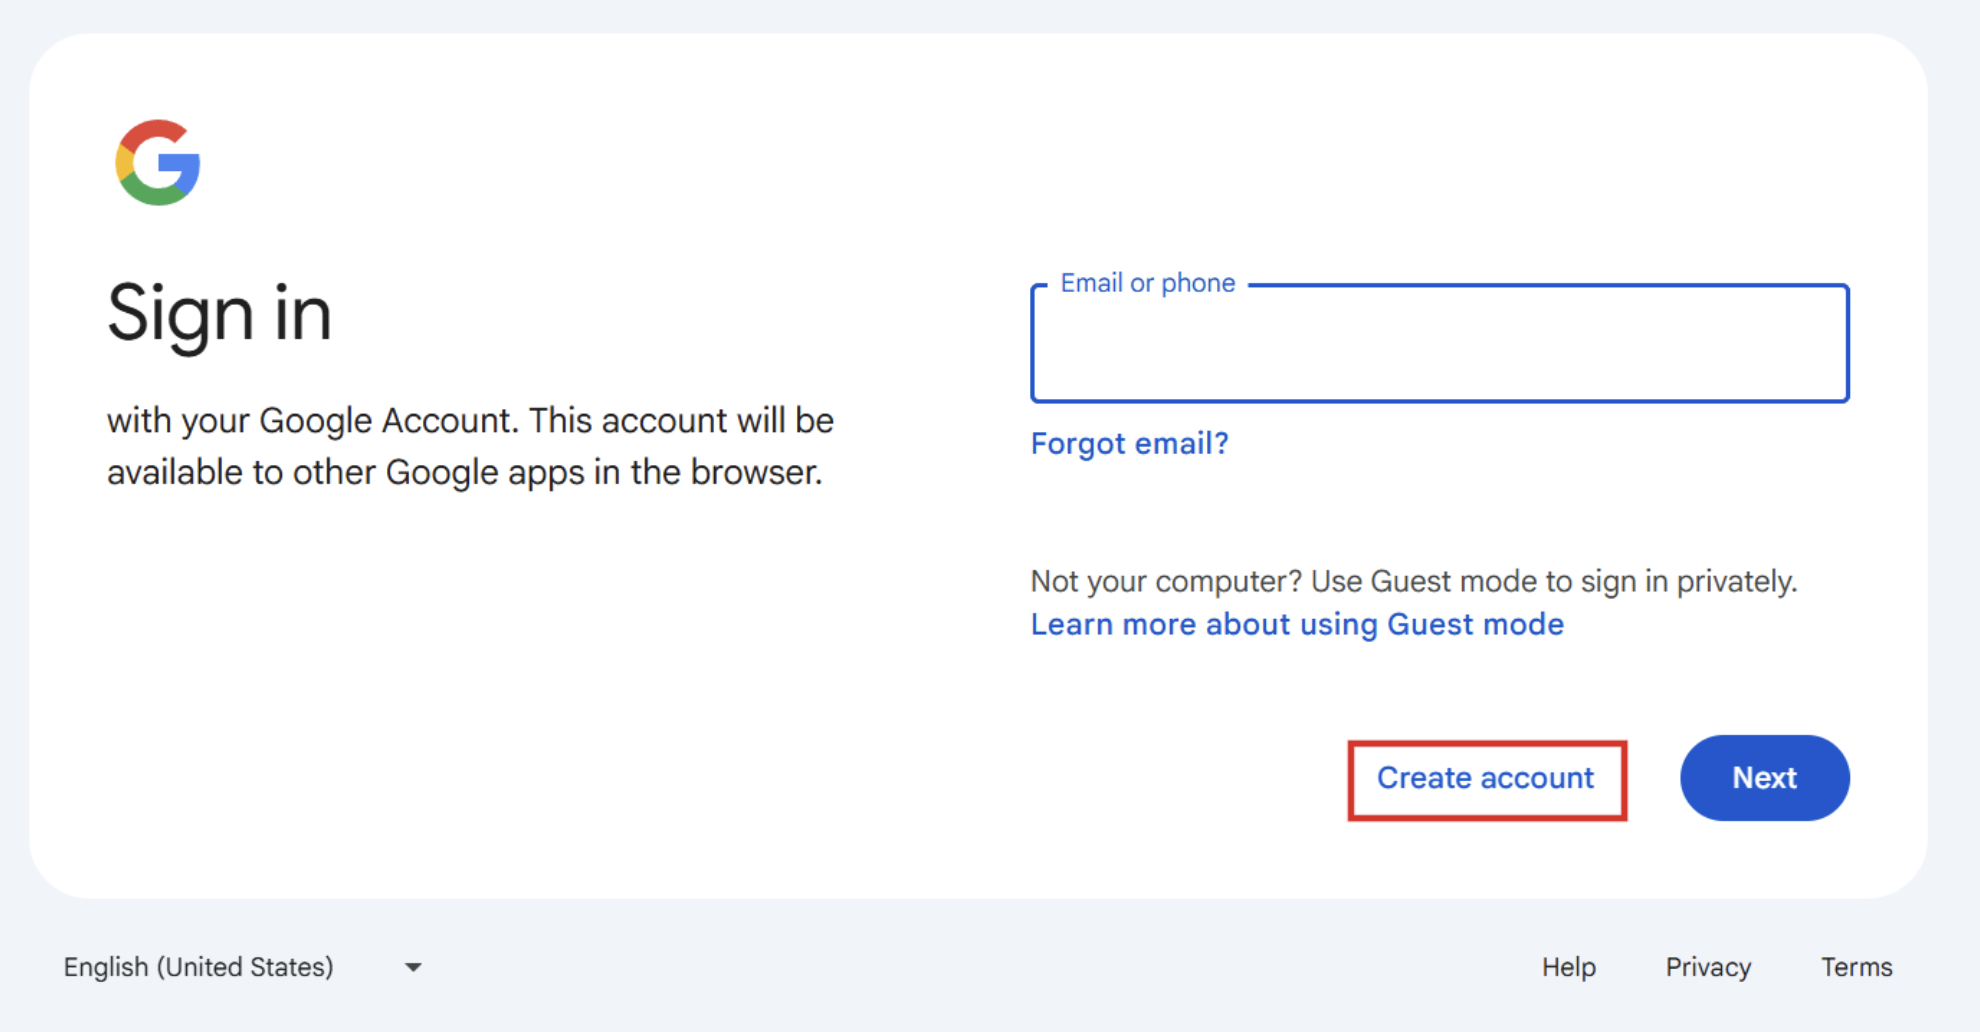Open the Privacy footer link
Image resolution: width=1980 pixels, height=1032 pixels.
[1708, 967]
